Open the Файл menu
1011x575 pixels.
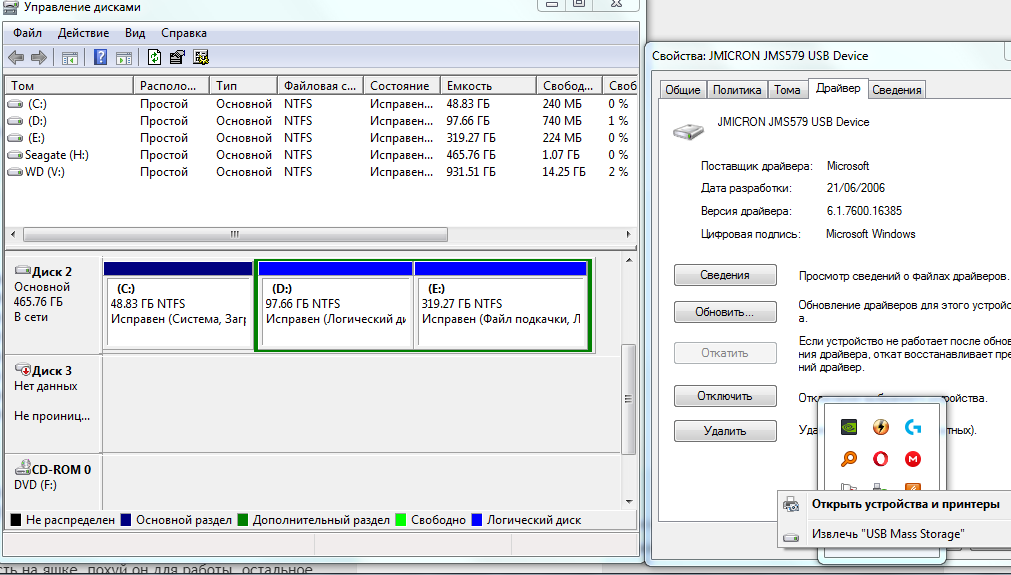(x=27, y=33)
